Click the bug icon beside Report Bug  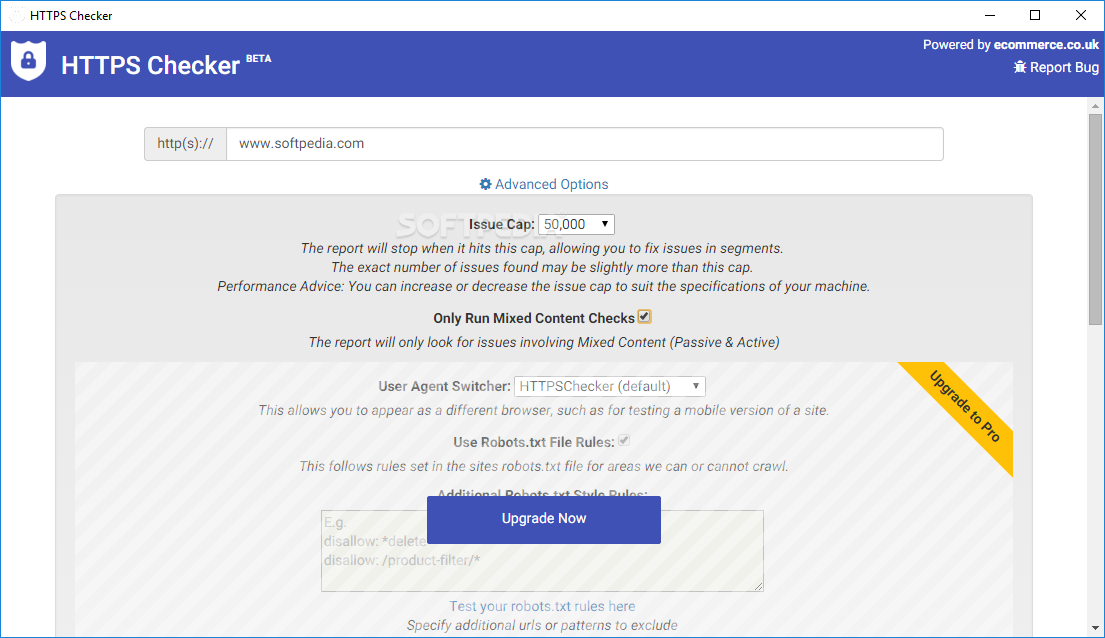(1020, 67)
